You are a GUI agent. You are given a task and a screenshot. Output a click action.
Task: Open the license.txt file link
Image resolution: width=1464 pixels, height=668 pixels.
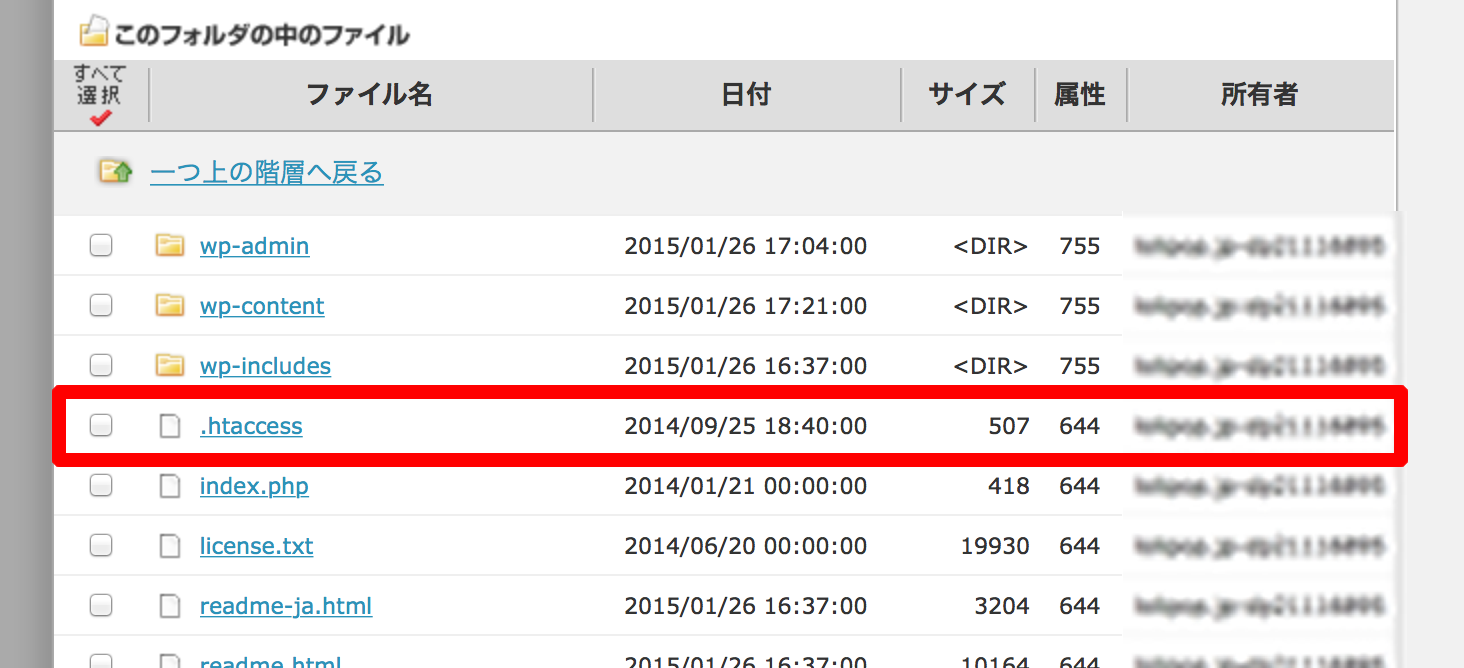pyautogui.click(x=256, y=546)
